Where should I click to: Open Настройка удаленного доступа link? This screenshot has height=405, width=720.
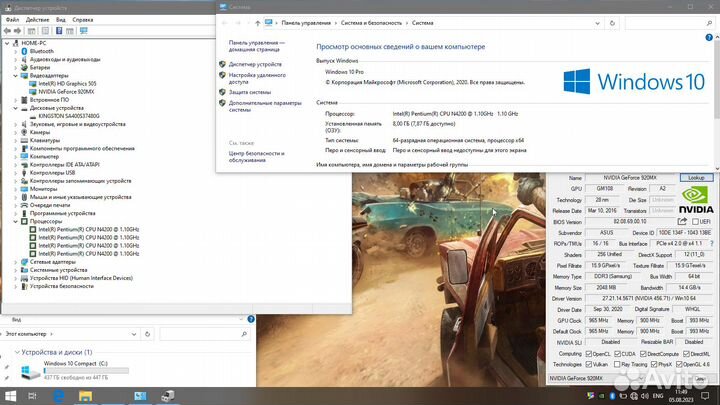click(257, 79)
